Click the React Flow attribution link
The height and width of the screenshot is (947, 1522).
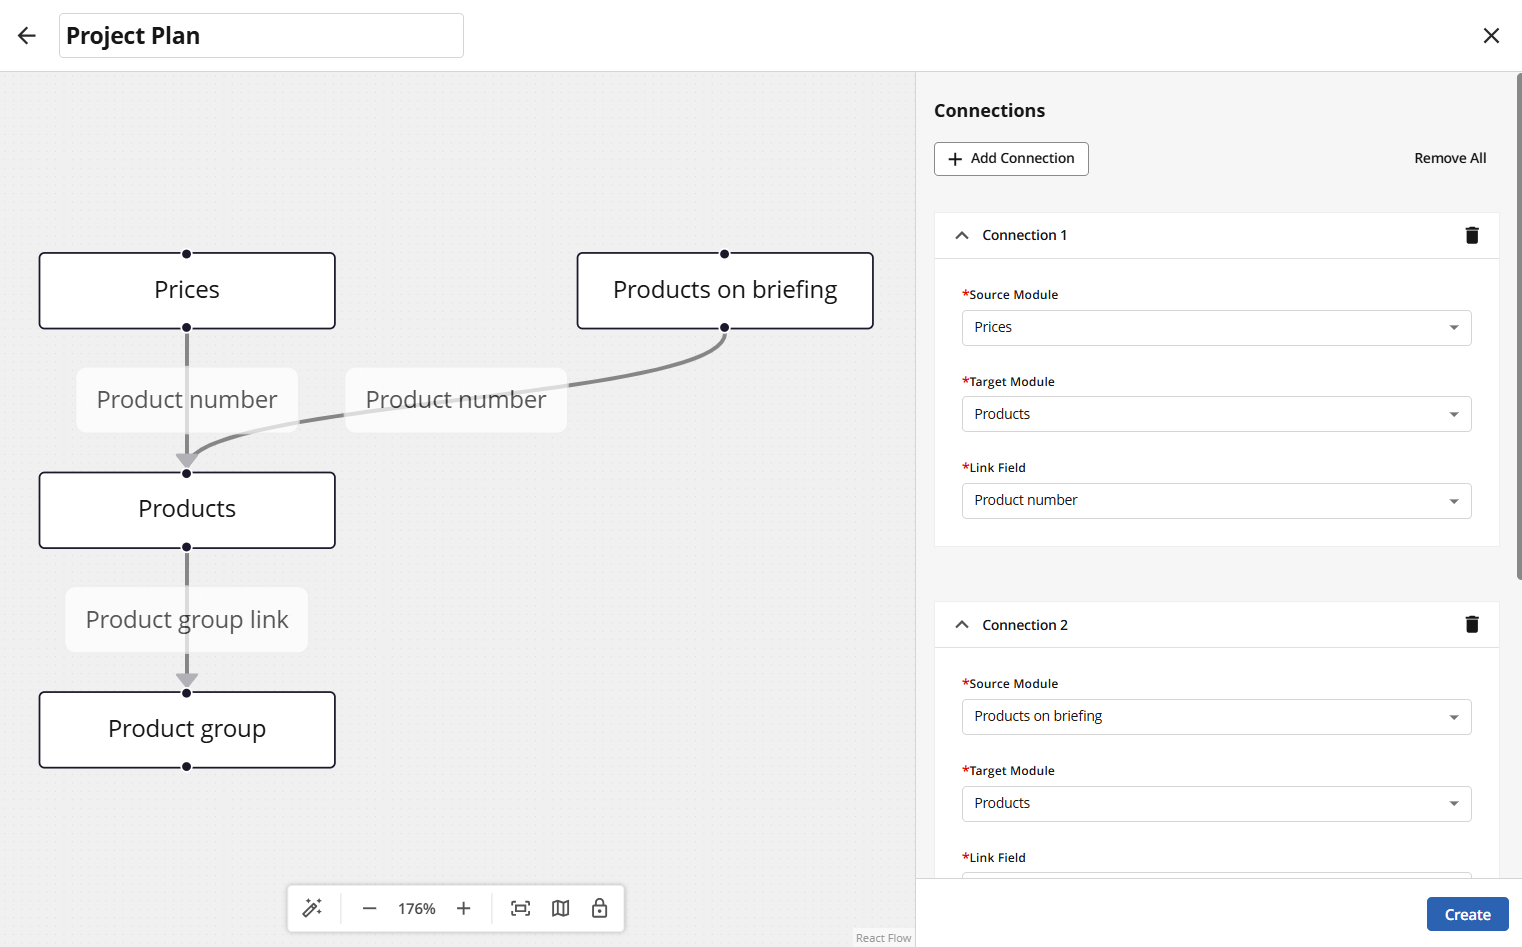[x=883, y=938]
